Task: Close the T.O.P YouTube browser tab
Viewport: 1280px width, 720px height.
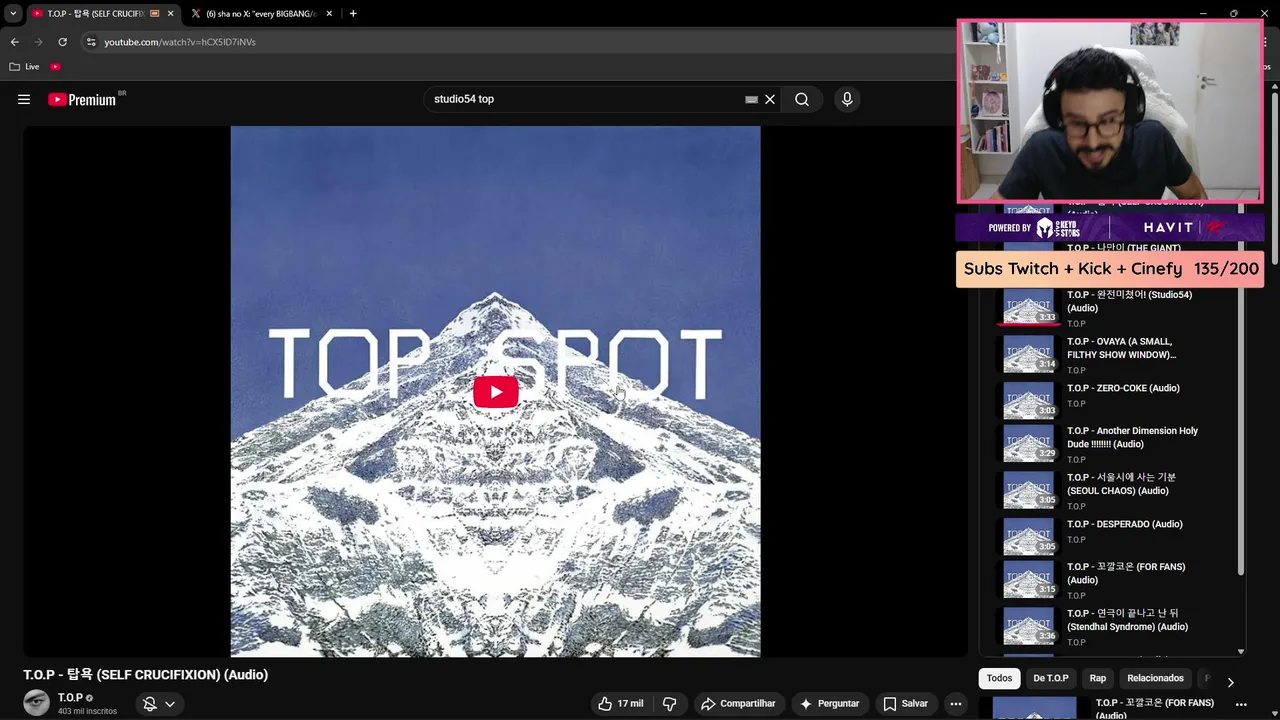Action: [170, 14]
